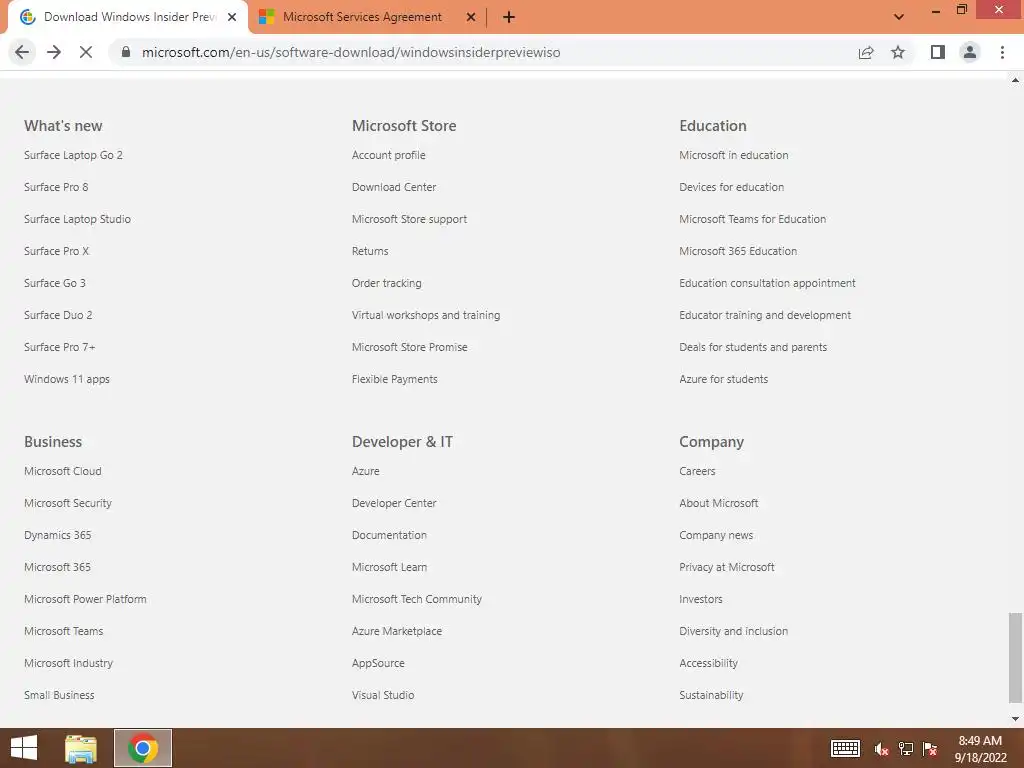Viewport: 1024px width, 768px height.
Task: Open the Chrome three-dot menu
Action: 1002,52
